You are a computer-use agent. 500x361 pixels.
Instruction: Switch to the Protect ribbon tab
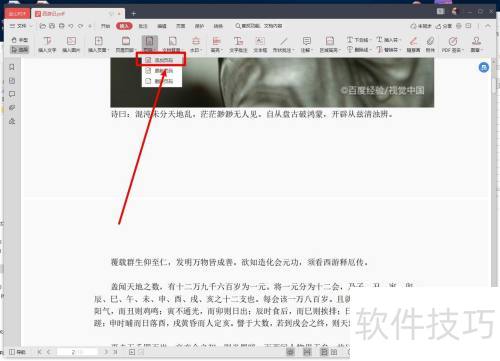199,26
